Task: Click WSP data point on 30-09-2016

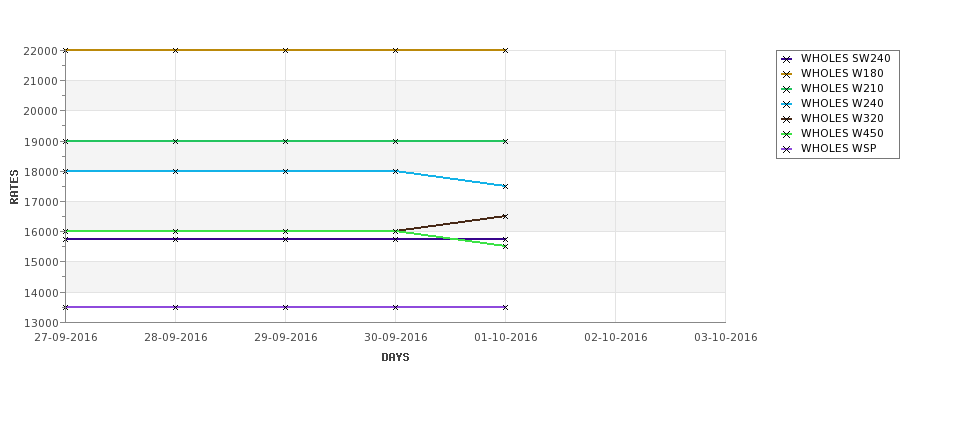Action: coord(395,307)
